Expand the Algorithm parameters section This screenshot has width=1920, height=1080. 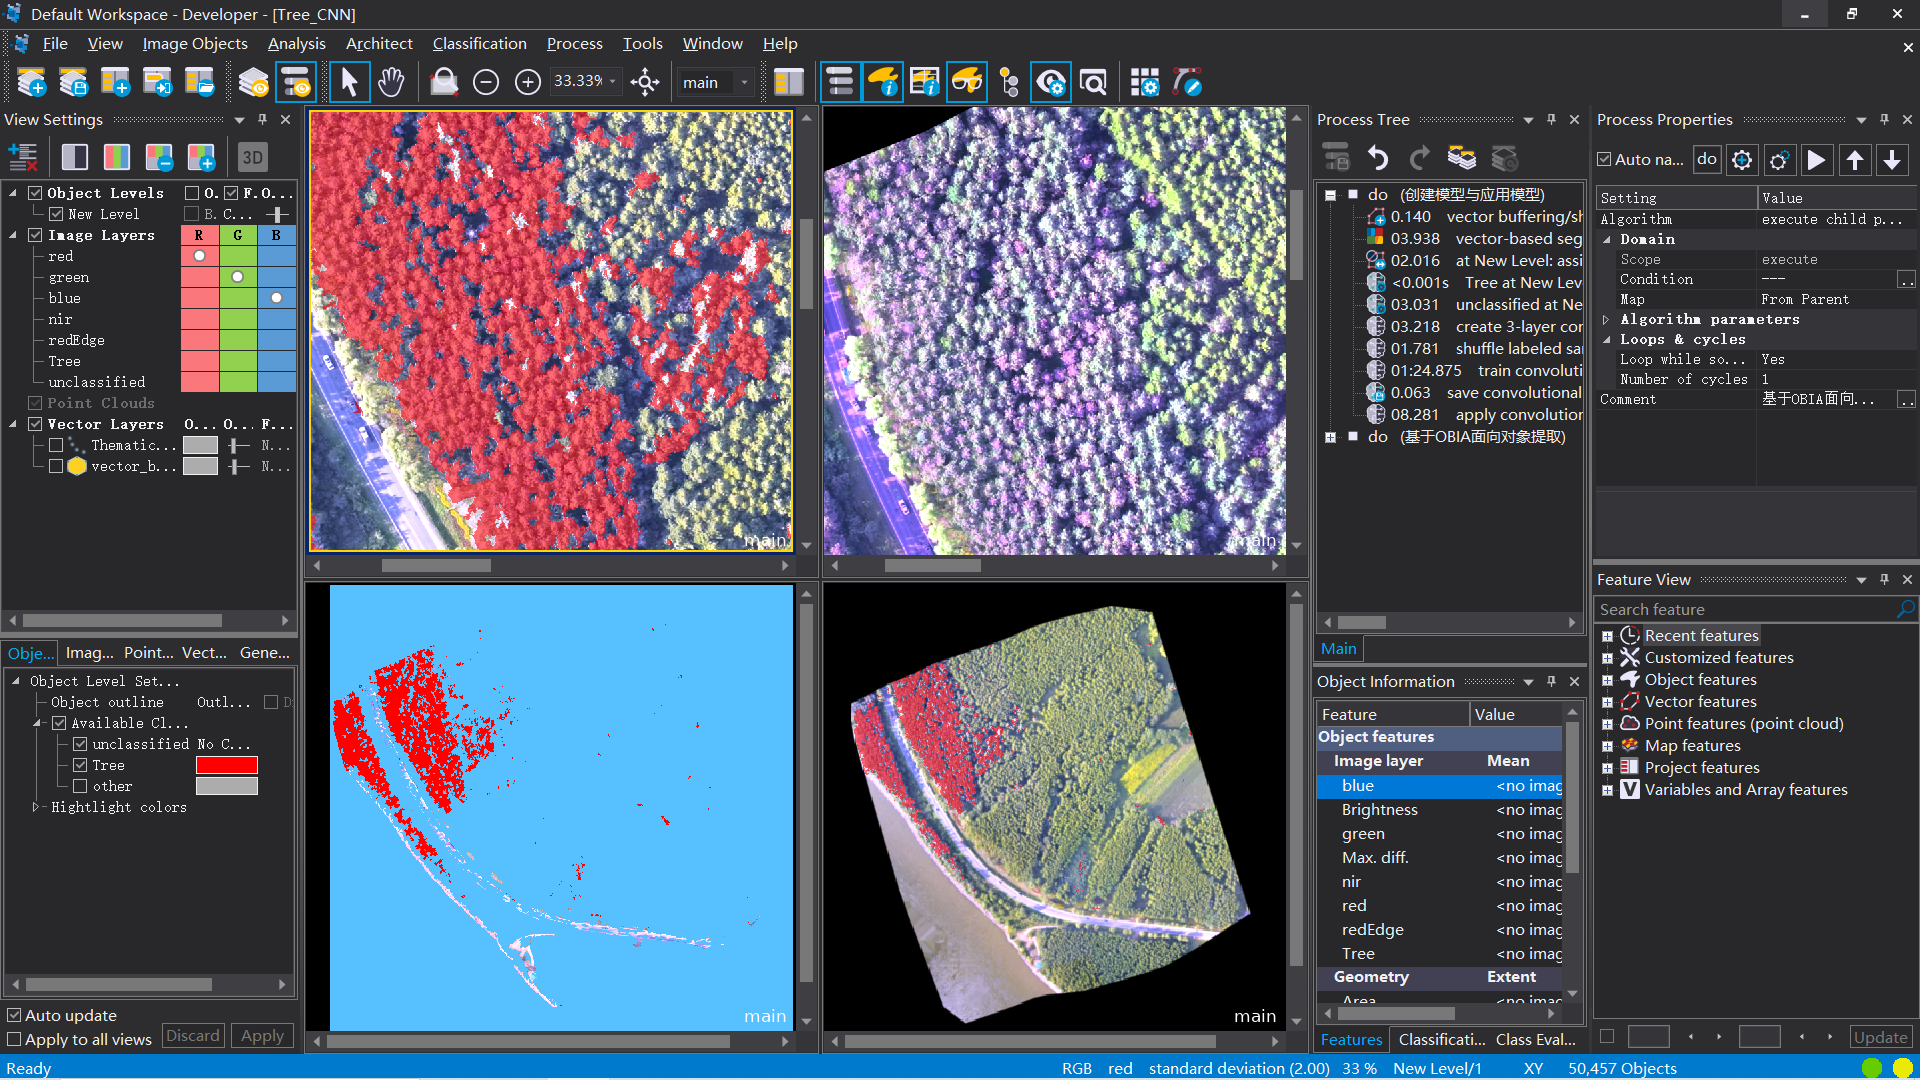tap(1606, 320)
